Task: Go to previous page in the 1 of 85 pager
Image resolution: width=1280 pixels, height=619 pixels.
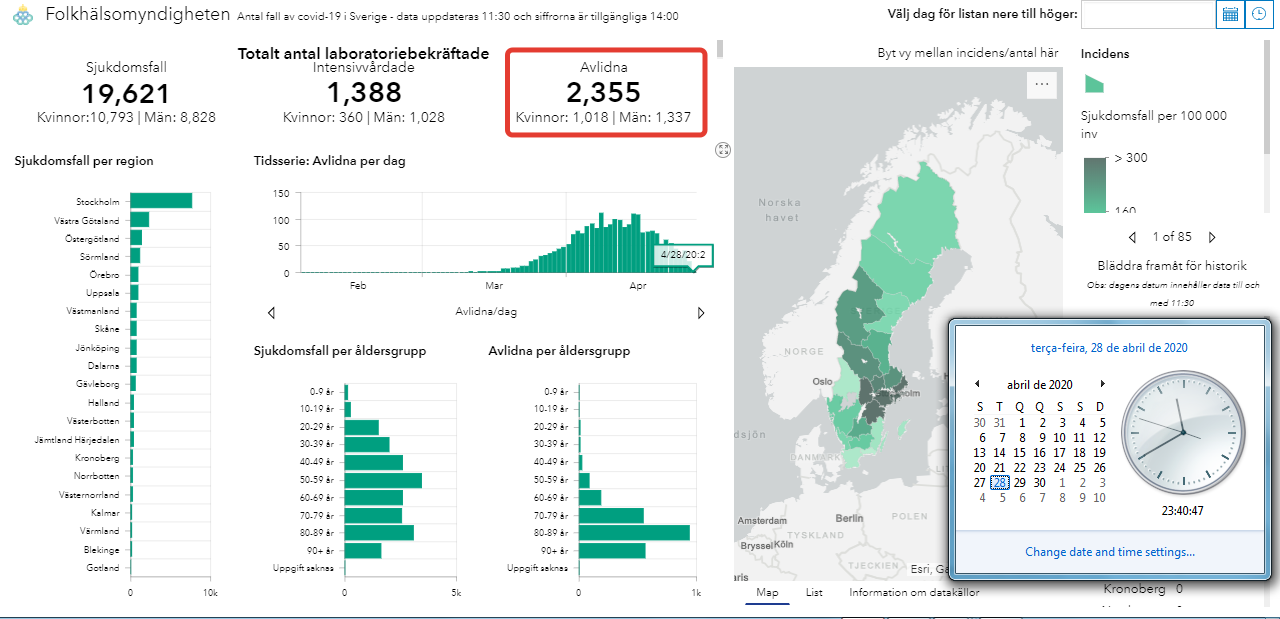Action: pyautogui.click(x=1132, y=238)
